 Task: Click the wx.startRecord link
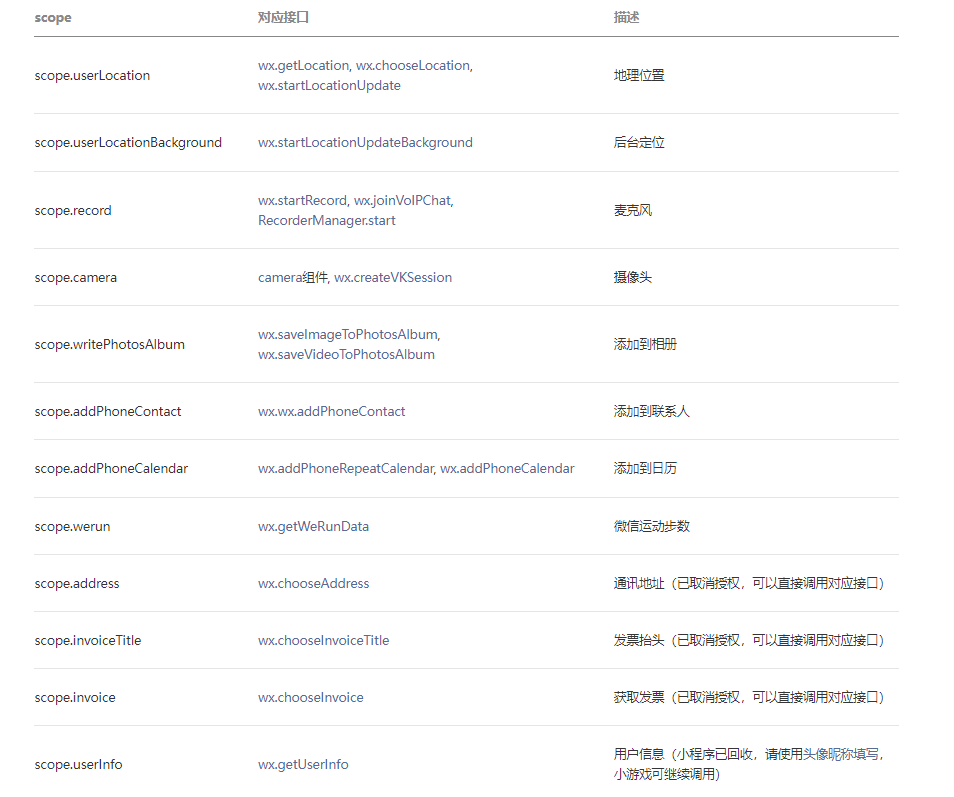click(x=302, y=201)
